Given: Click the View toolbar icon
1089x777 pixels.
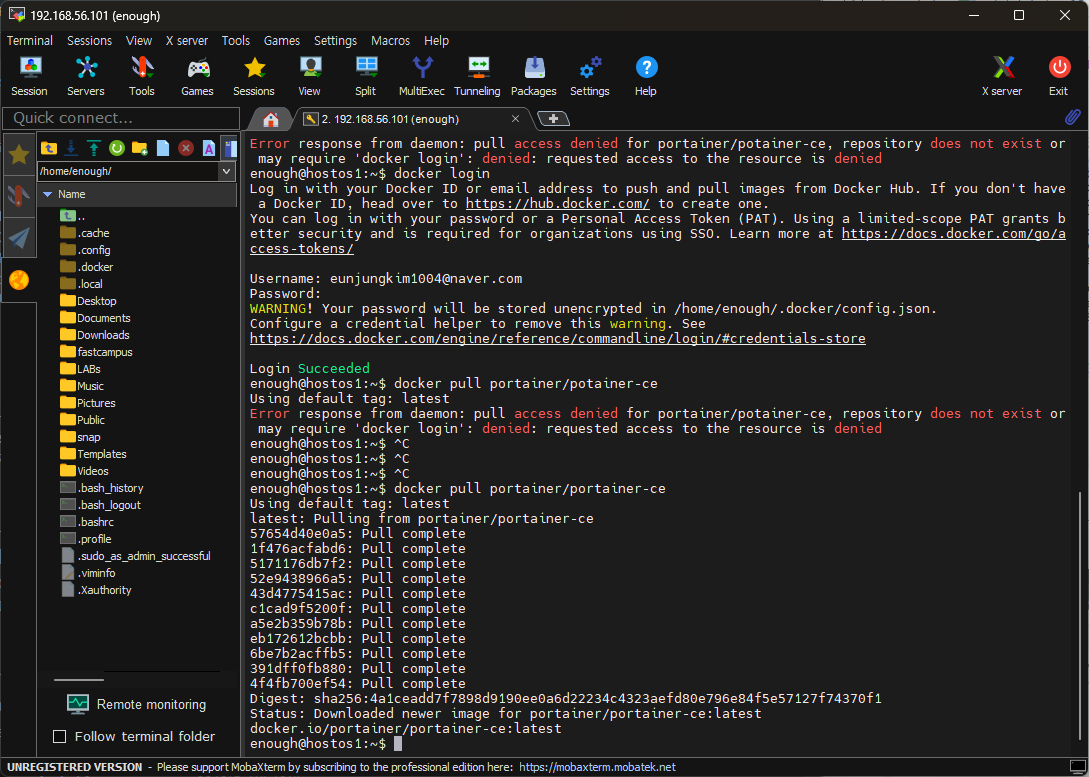Looking at the screenshot, I should (309, 76).
